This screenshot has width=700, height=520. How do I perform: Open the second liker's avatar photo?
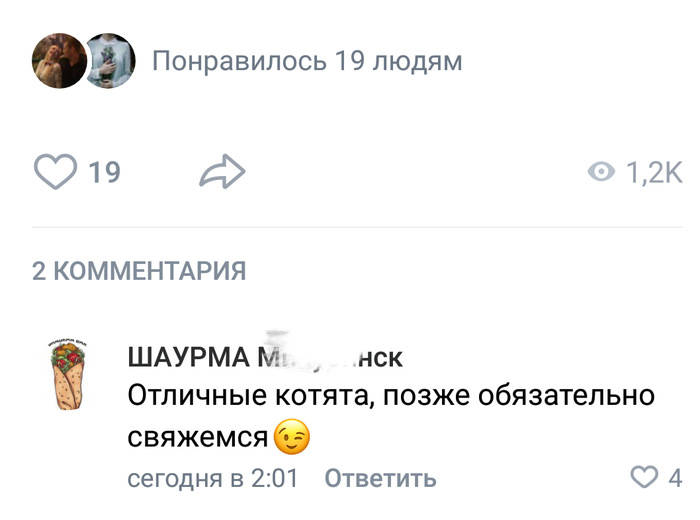point(109,62)
